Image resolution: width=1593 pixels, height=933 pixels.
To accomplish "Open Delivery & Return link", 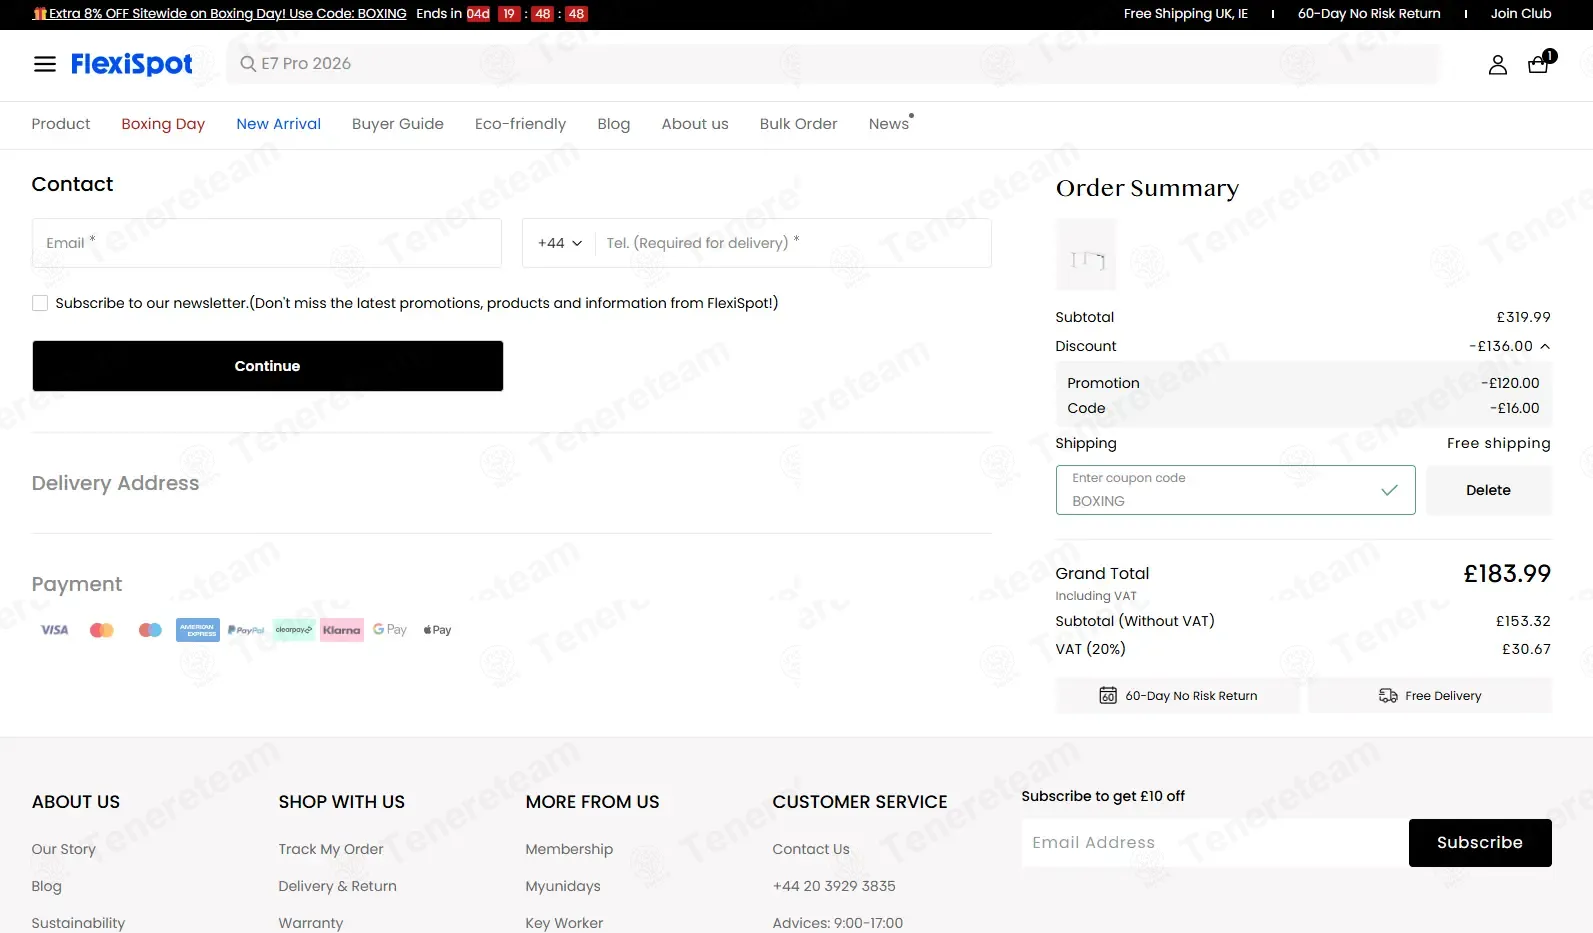I will pos(337,886).
